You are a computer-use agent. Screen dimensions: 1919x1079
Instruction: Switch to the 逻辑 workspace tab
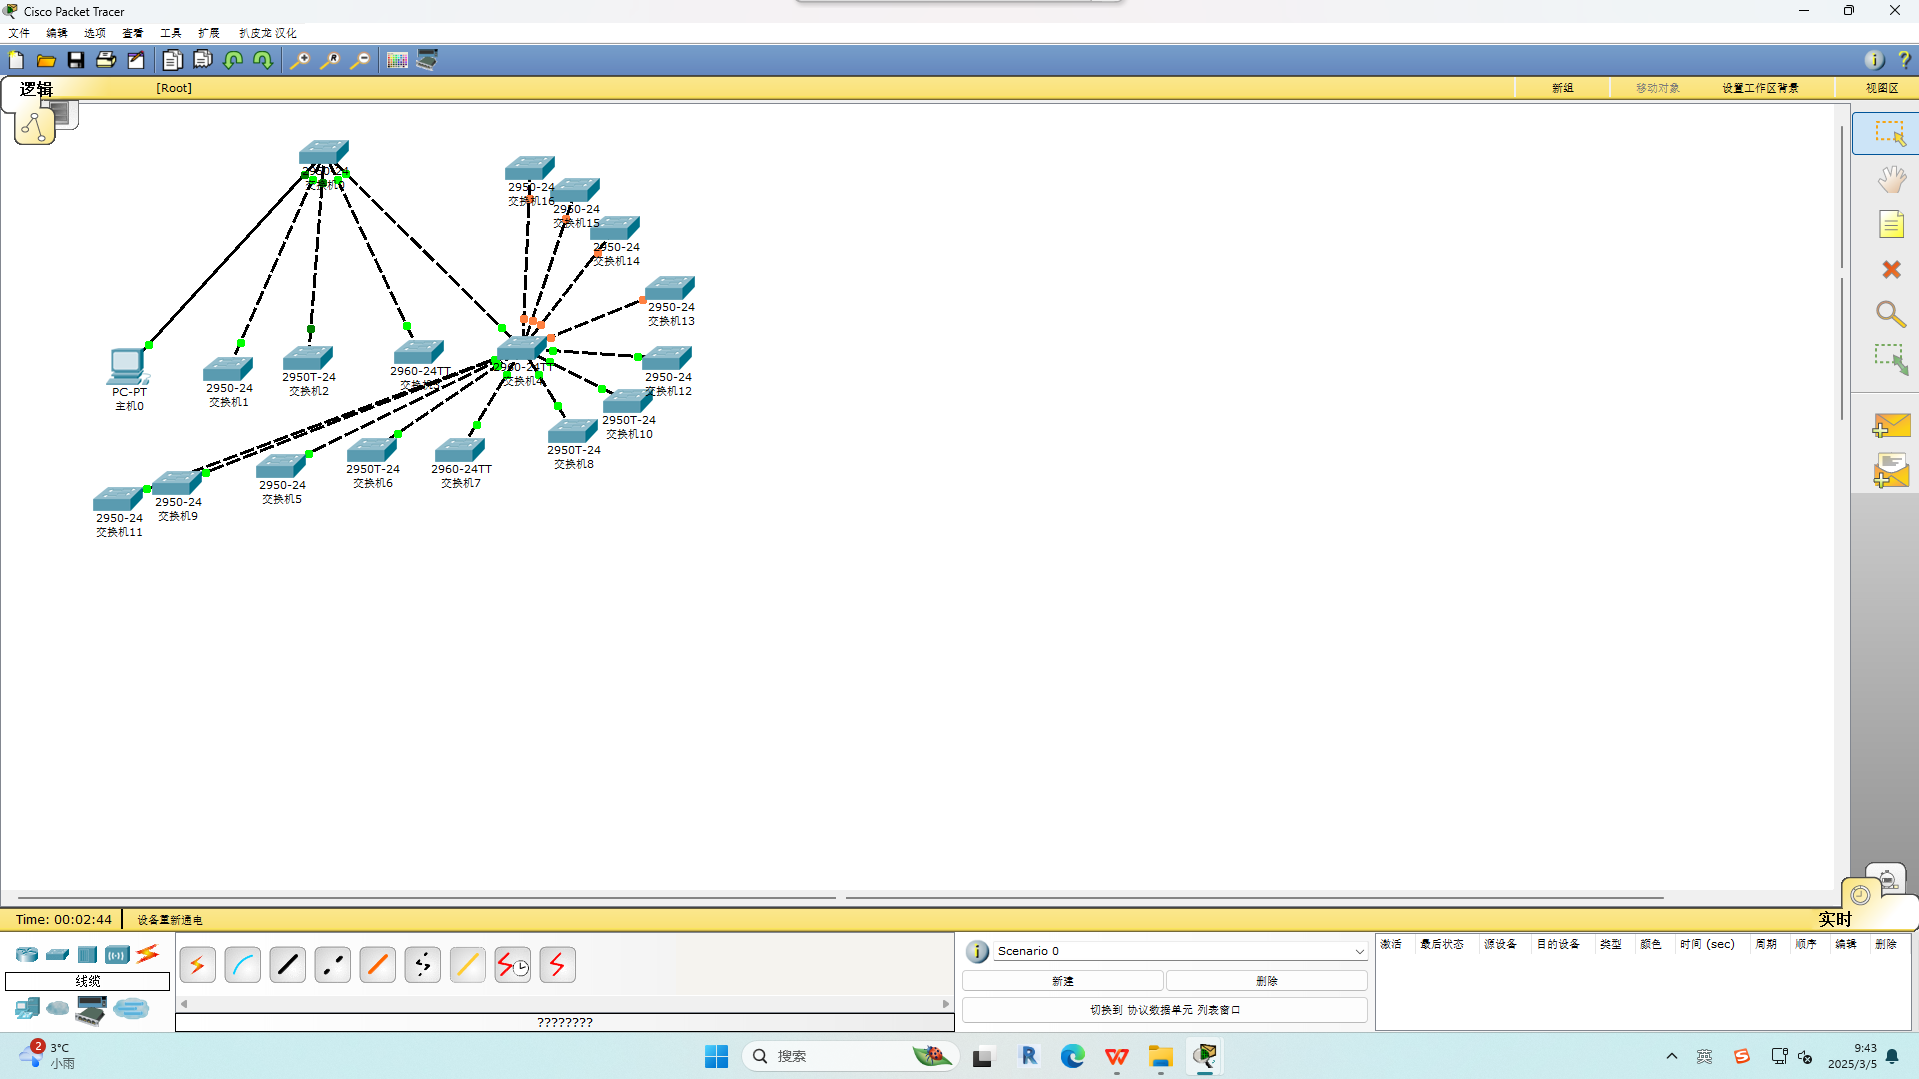[x=36, y=89]
